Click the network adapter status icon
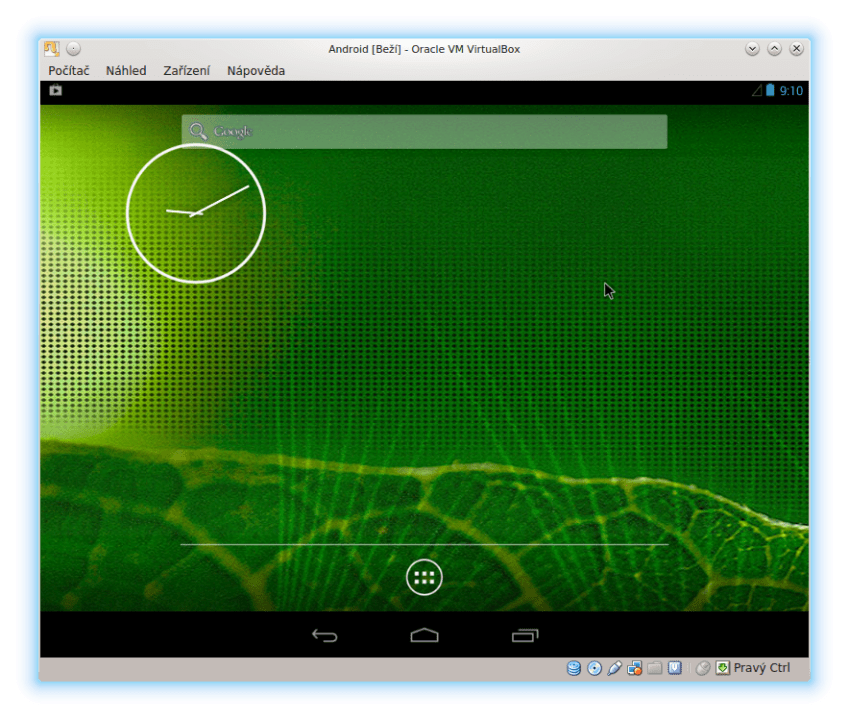 (635, 668)
